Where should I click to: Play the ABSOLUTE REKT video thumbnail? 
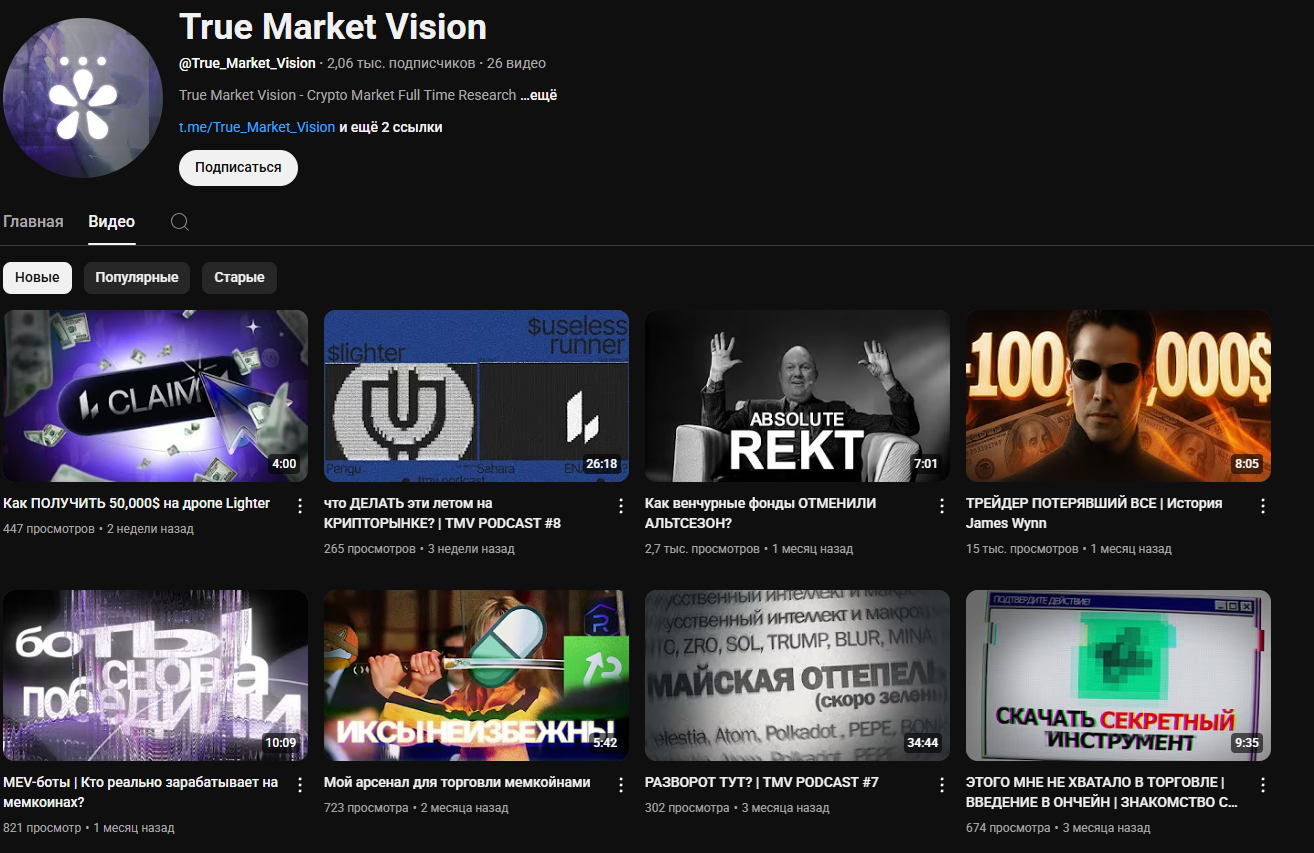click(x=797, y=395)
